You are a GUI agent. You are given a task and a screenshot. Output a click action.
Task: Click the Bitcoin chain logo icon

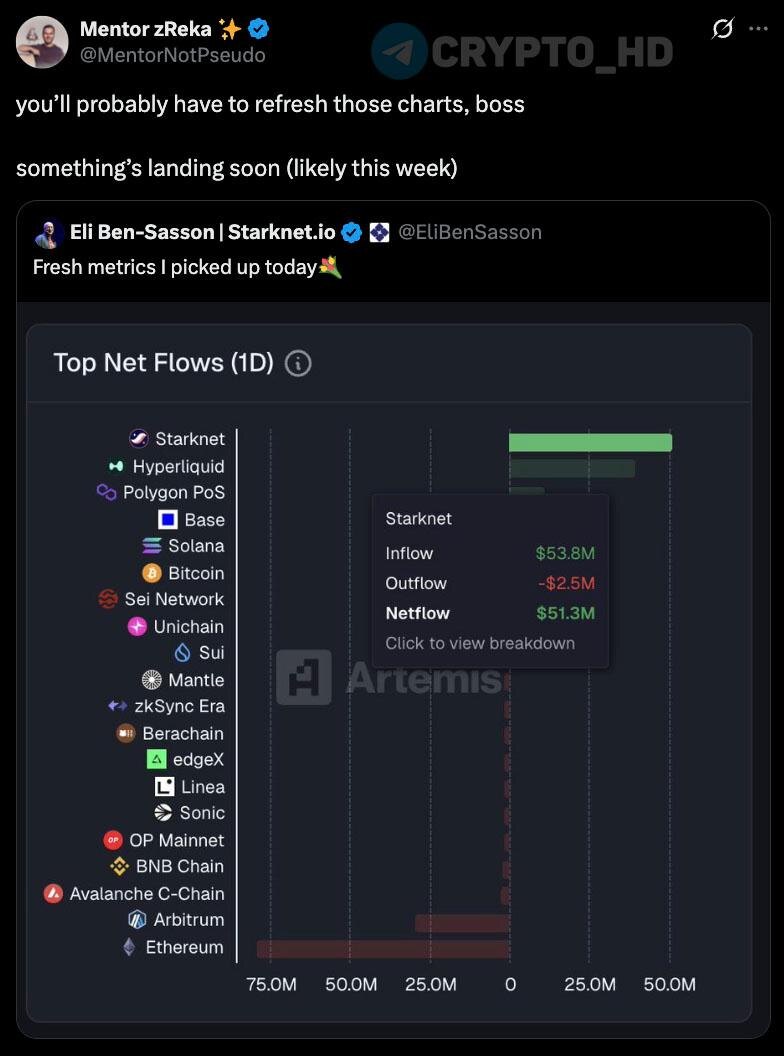152,573
